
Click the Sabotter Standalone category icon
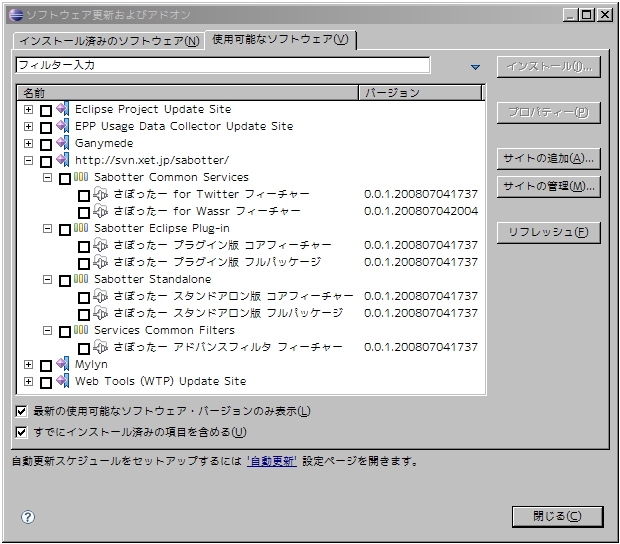pos(81,279)
